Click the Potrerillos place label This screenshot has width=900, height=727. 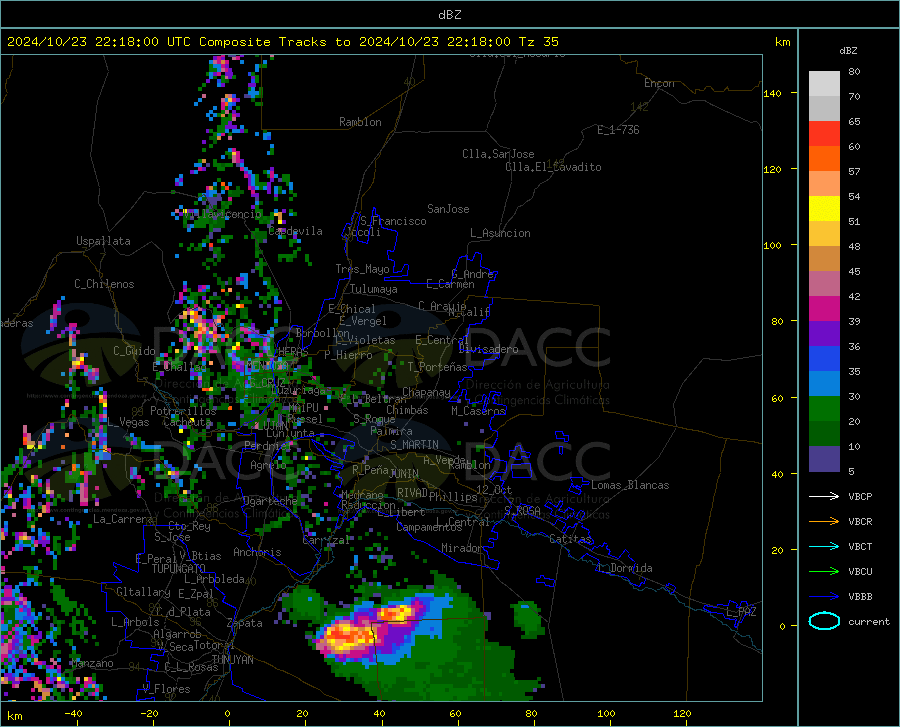[183, 411]
